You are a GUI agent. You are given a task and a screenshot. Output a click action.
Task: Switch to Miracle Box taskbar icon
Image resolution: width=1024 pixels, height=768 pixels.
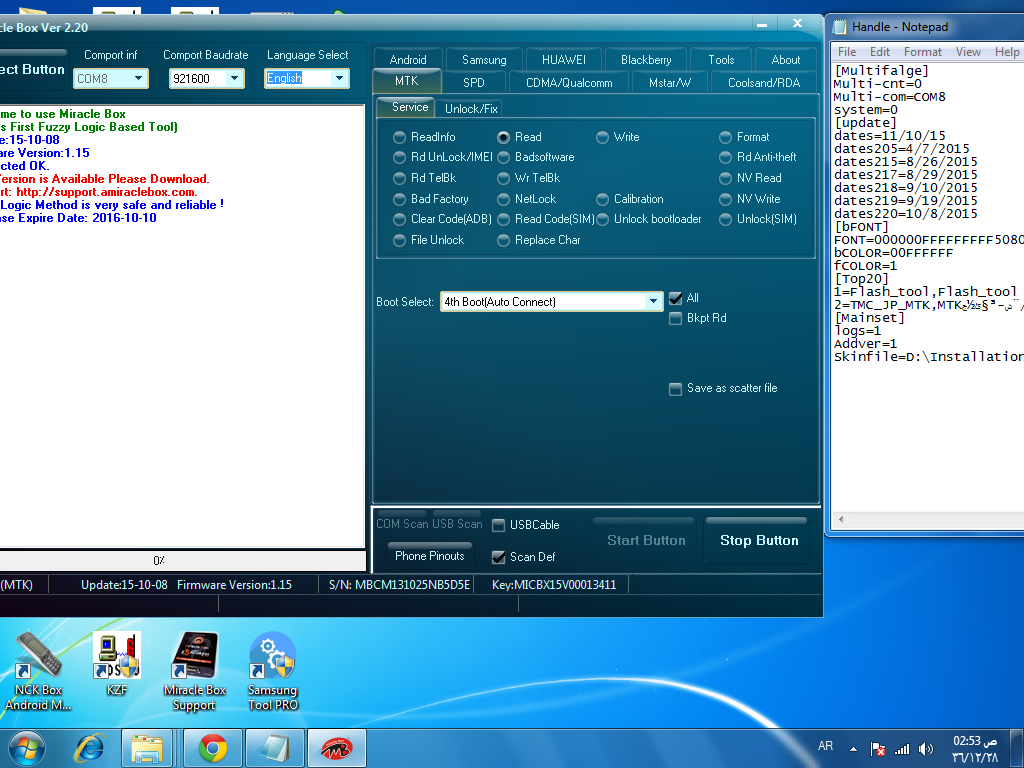(337, 748)
